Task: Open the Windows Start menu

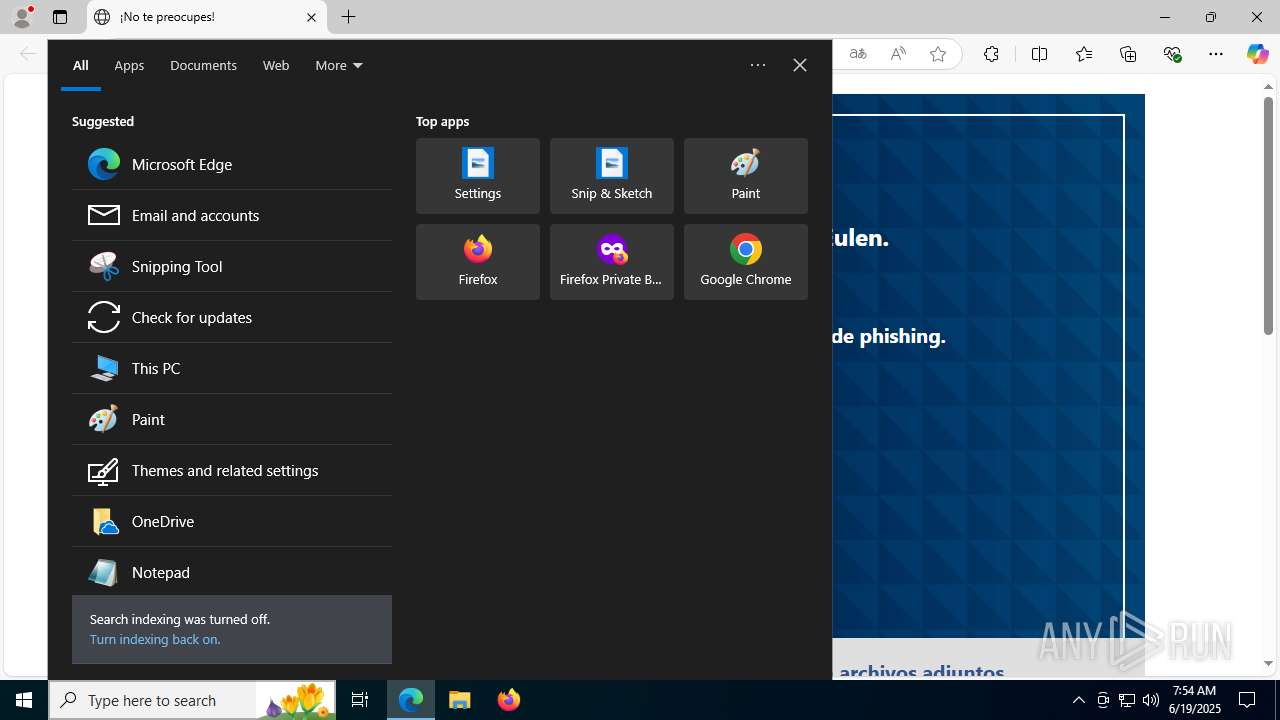Action: [x=24, y=700]
